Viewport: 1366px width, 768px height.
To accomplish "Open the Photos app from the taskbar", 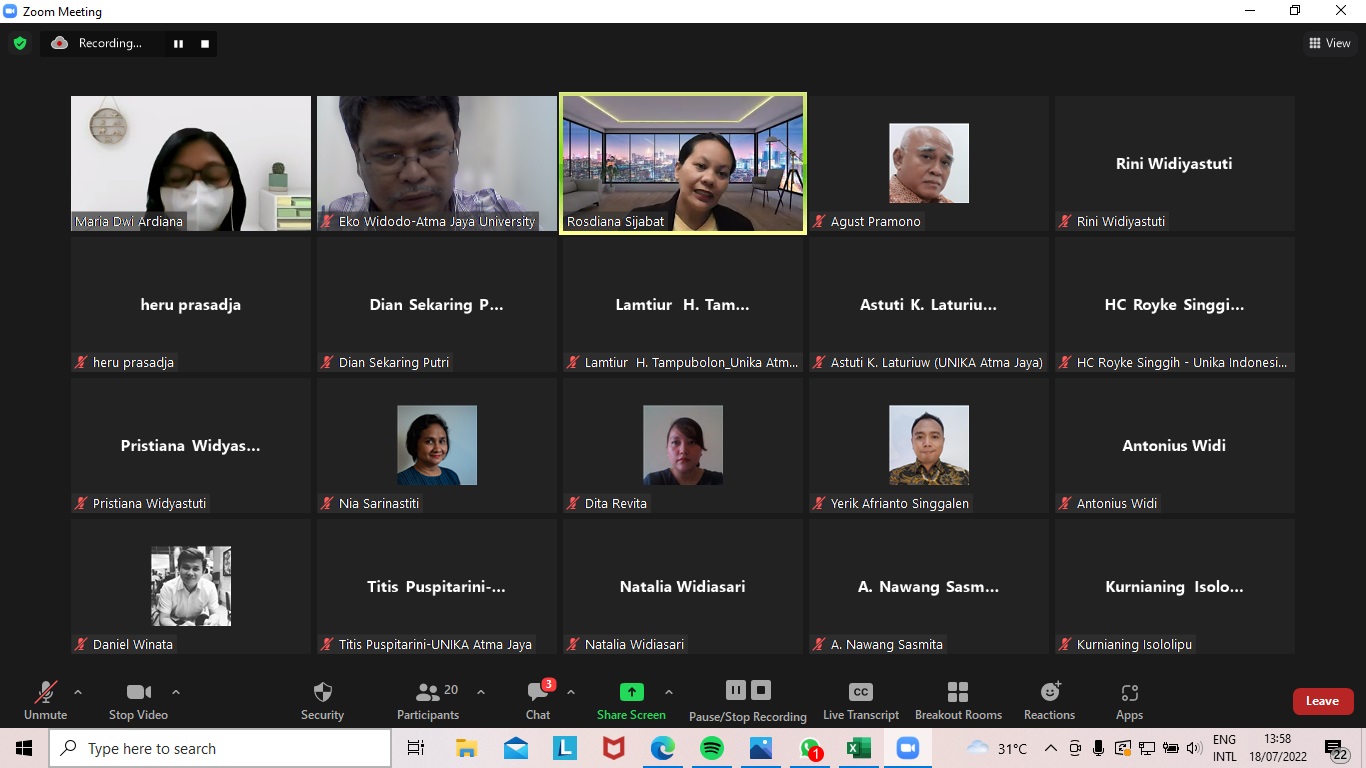I will (761, 748).
